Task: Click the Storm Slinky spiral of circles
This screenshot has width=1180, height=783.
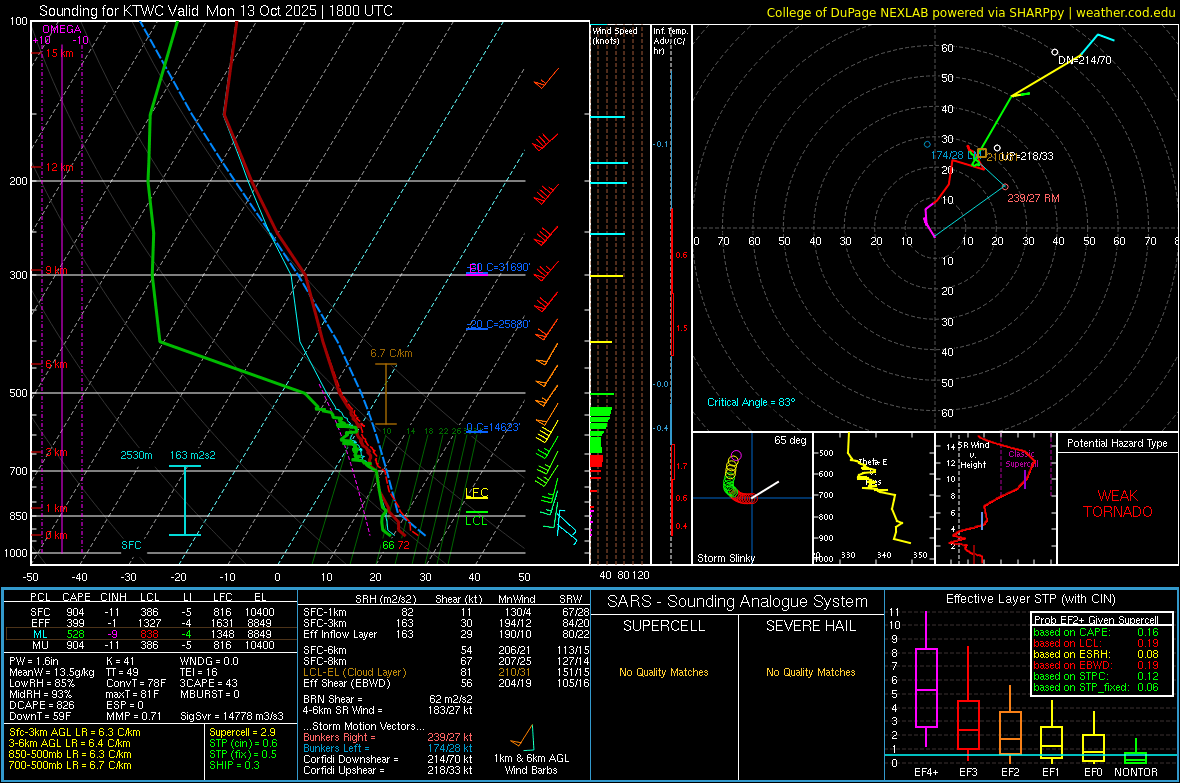Action: (x=737, y=478)
